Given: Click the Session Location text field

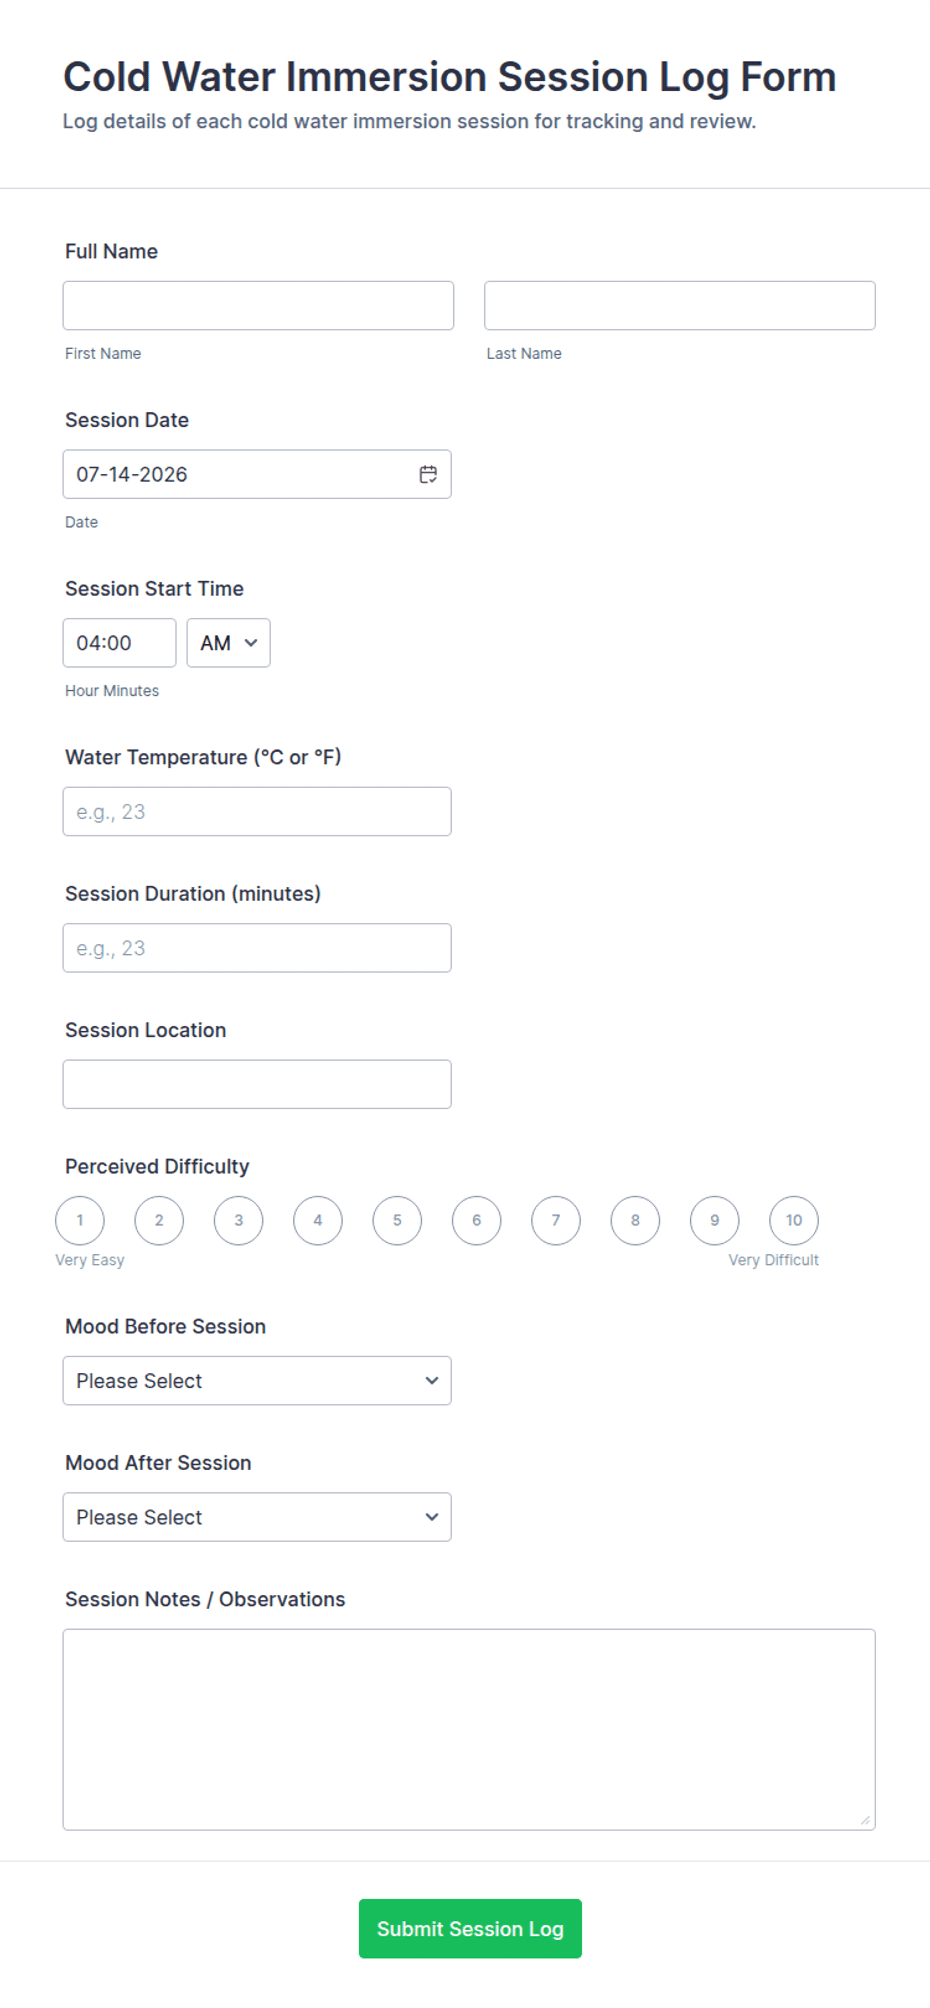Looking at the screenshot, I should click(x=257, y=1084).
